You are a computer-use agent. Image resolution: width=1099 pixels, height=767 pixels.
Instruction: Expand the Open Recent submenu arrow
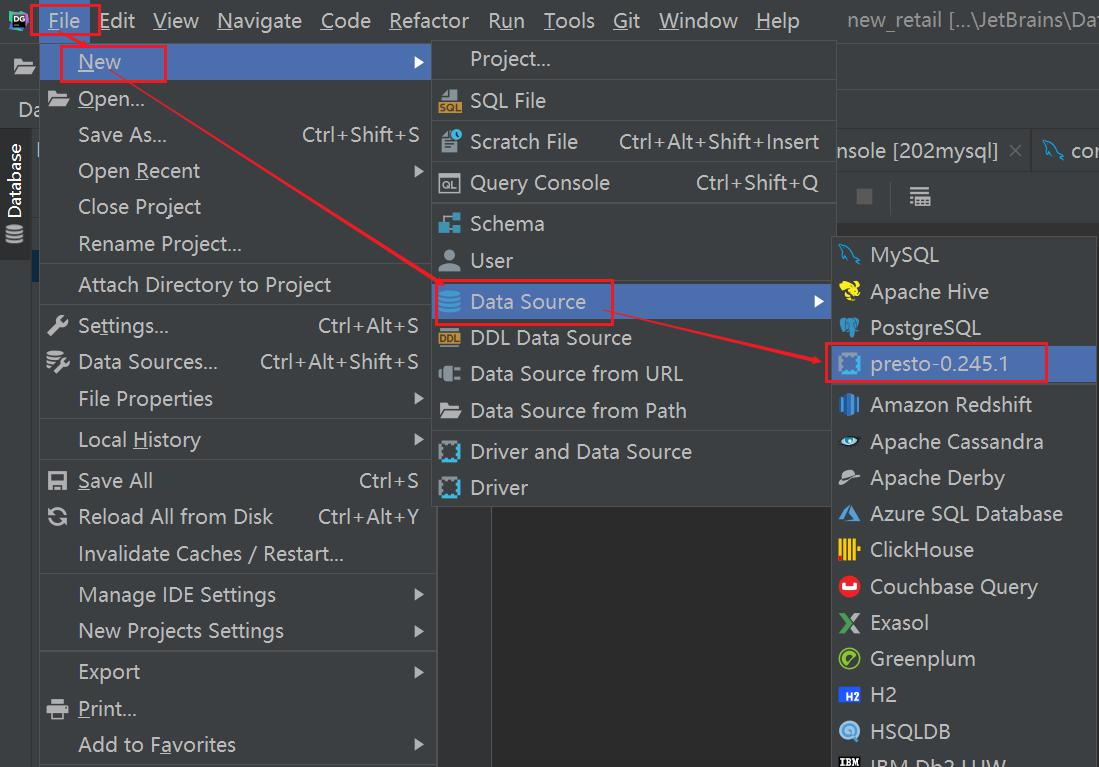coord(418,171)
